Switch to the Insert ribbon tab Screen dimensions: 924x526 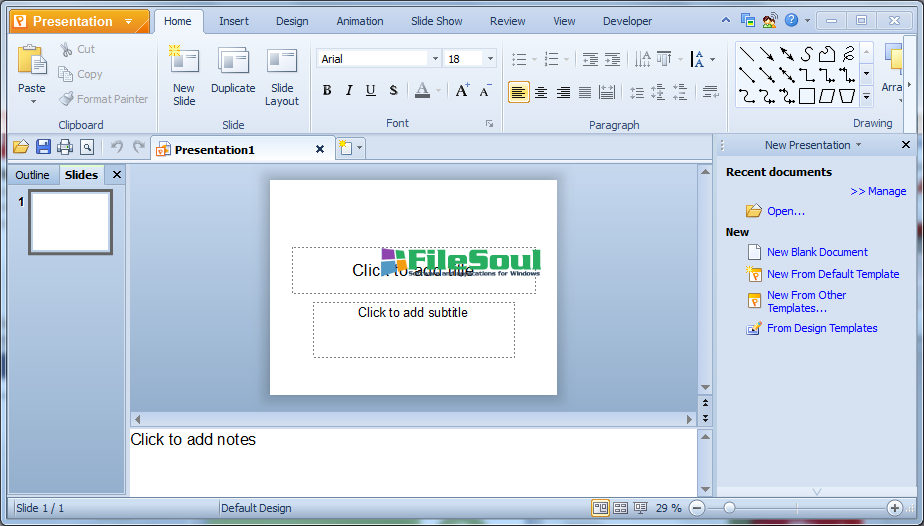[234, 21]
